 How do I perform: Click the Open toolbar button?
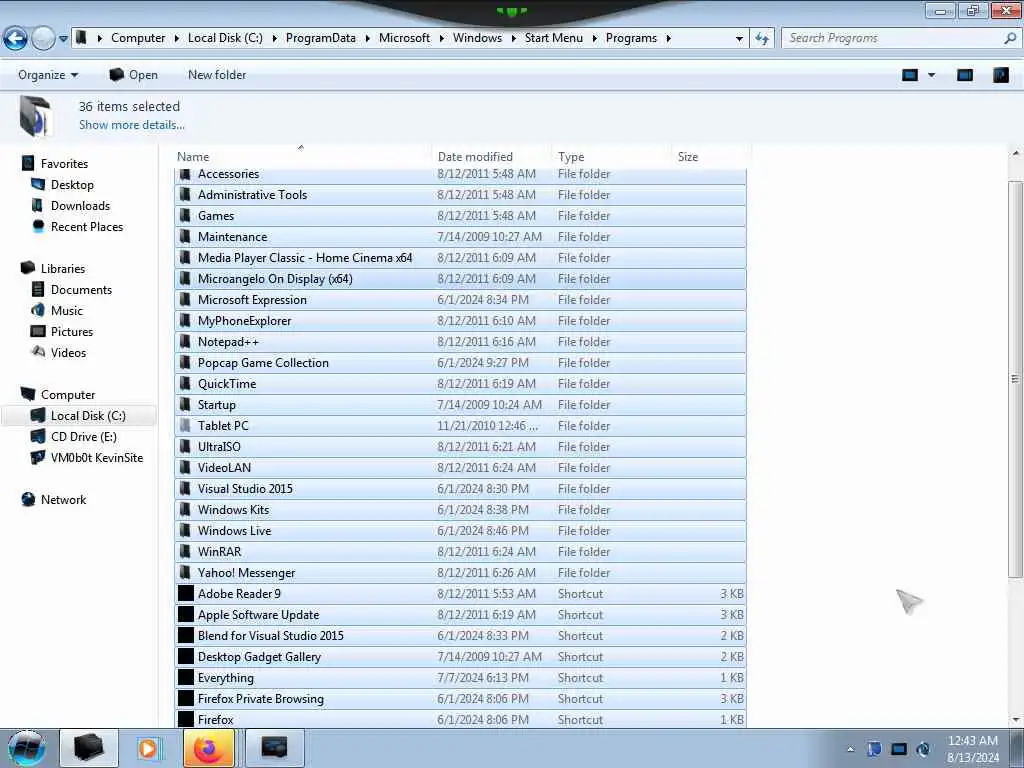click(133, 75)
